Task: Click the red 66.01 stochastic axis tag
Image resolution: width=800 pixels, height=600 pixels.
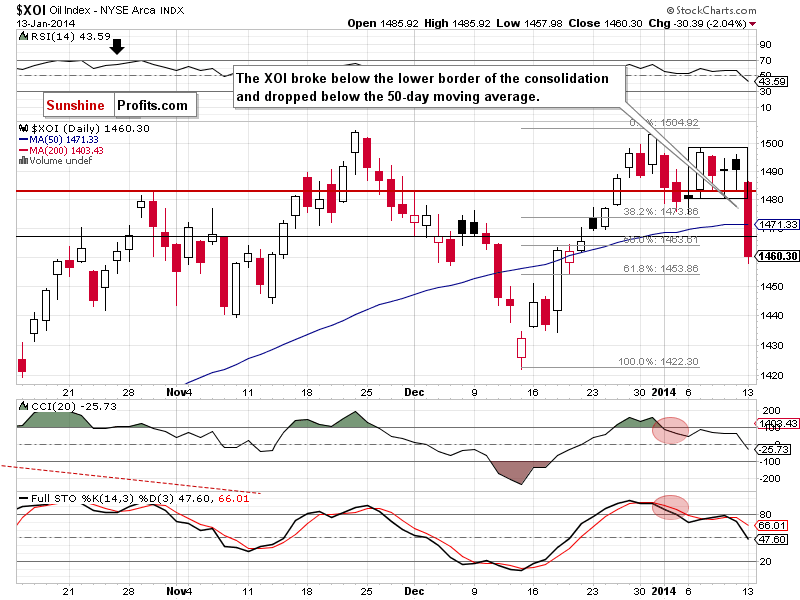Action: point(772,525)
